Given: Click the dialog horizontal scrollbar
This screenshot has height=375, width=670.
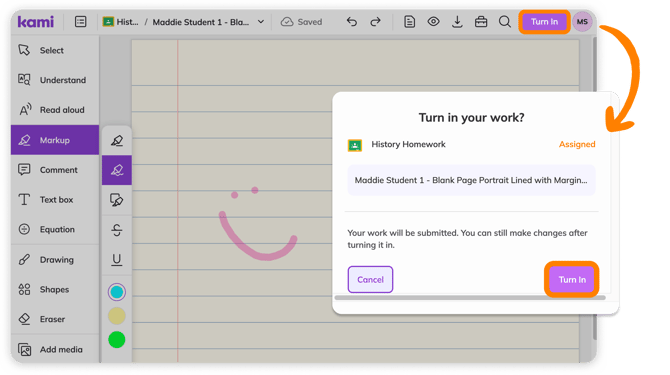Looking at the screenshot, I should (x=470, y=298).
